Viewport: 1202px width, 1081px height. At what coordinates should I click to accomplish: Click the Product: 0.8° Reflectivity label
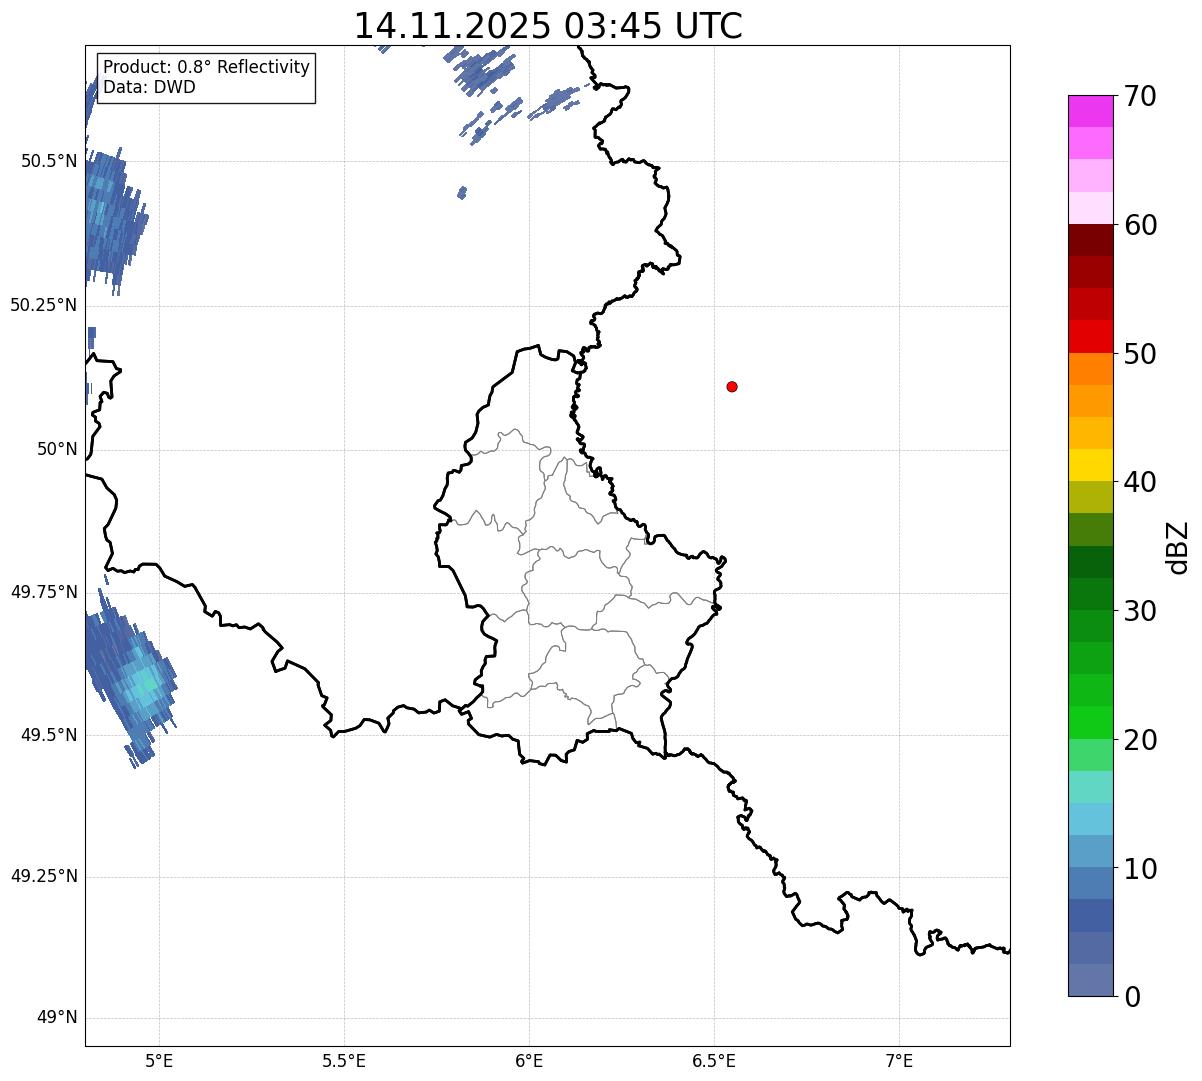click(x=207, y=67)
